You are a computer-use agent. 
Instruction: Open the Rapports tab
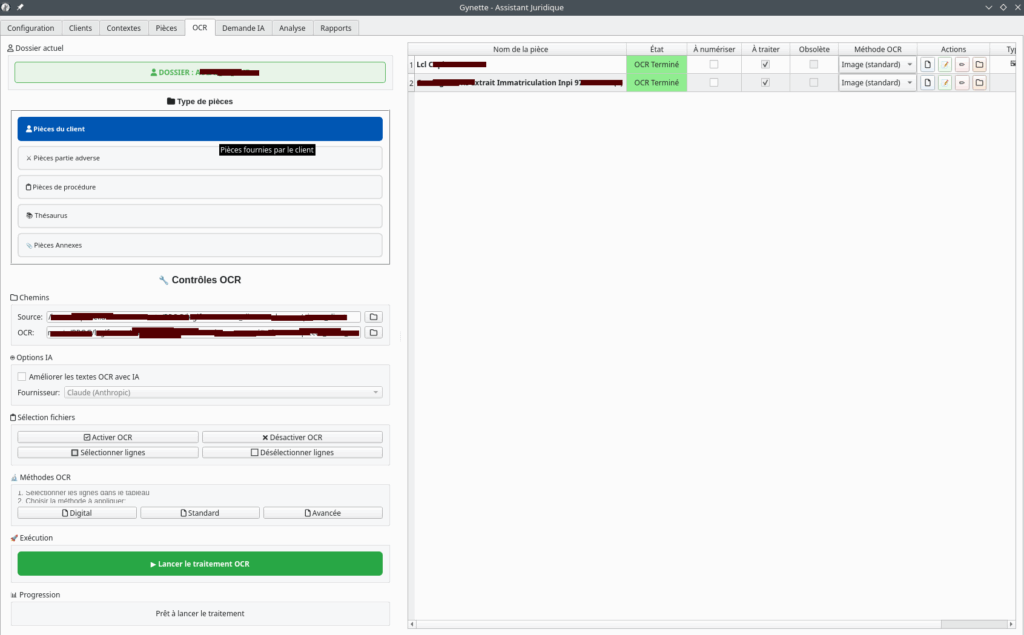click(336, 28)
